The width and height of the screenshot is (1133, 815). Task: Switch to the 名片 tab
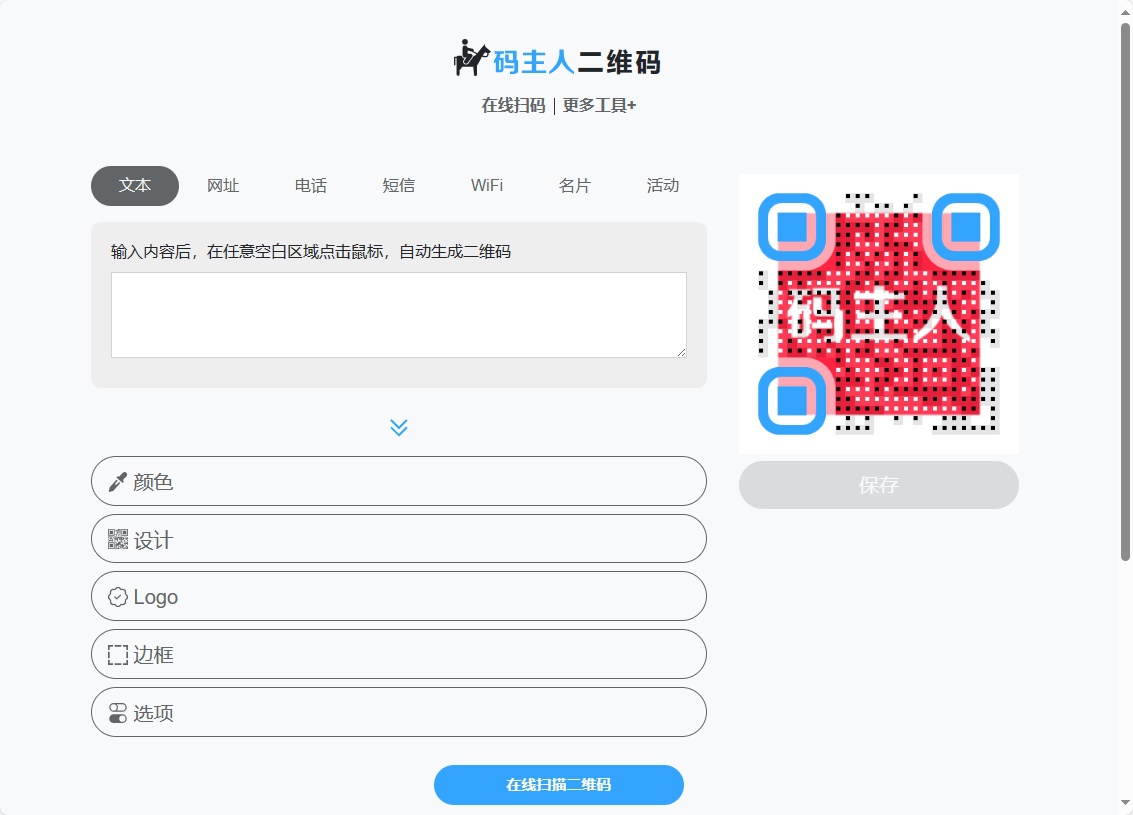click(574, 186)
